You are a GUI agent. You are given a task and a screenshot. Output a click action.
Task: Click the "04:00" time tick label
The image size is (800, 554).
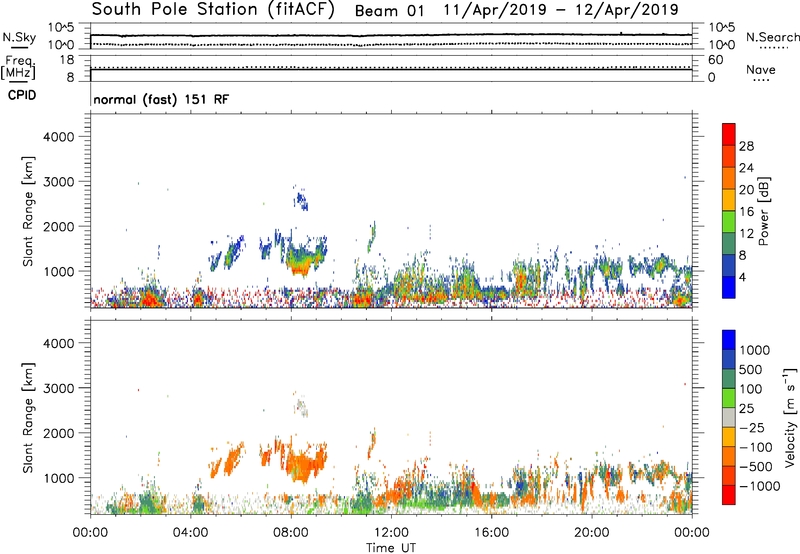tap(191, 533)
